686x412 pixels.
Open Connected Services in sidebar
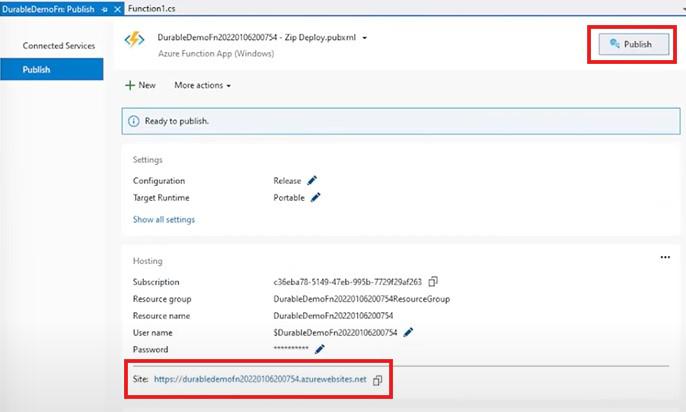(x=59, y=45)
